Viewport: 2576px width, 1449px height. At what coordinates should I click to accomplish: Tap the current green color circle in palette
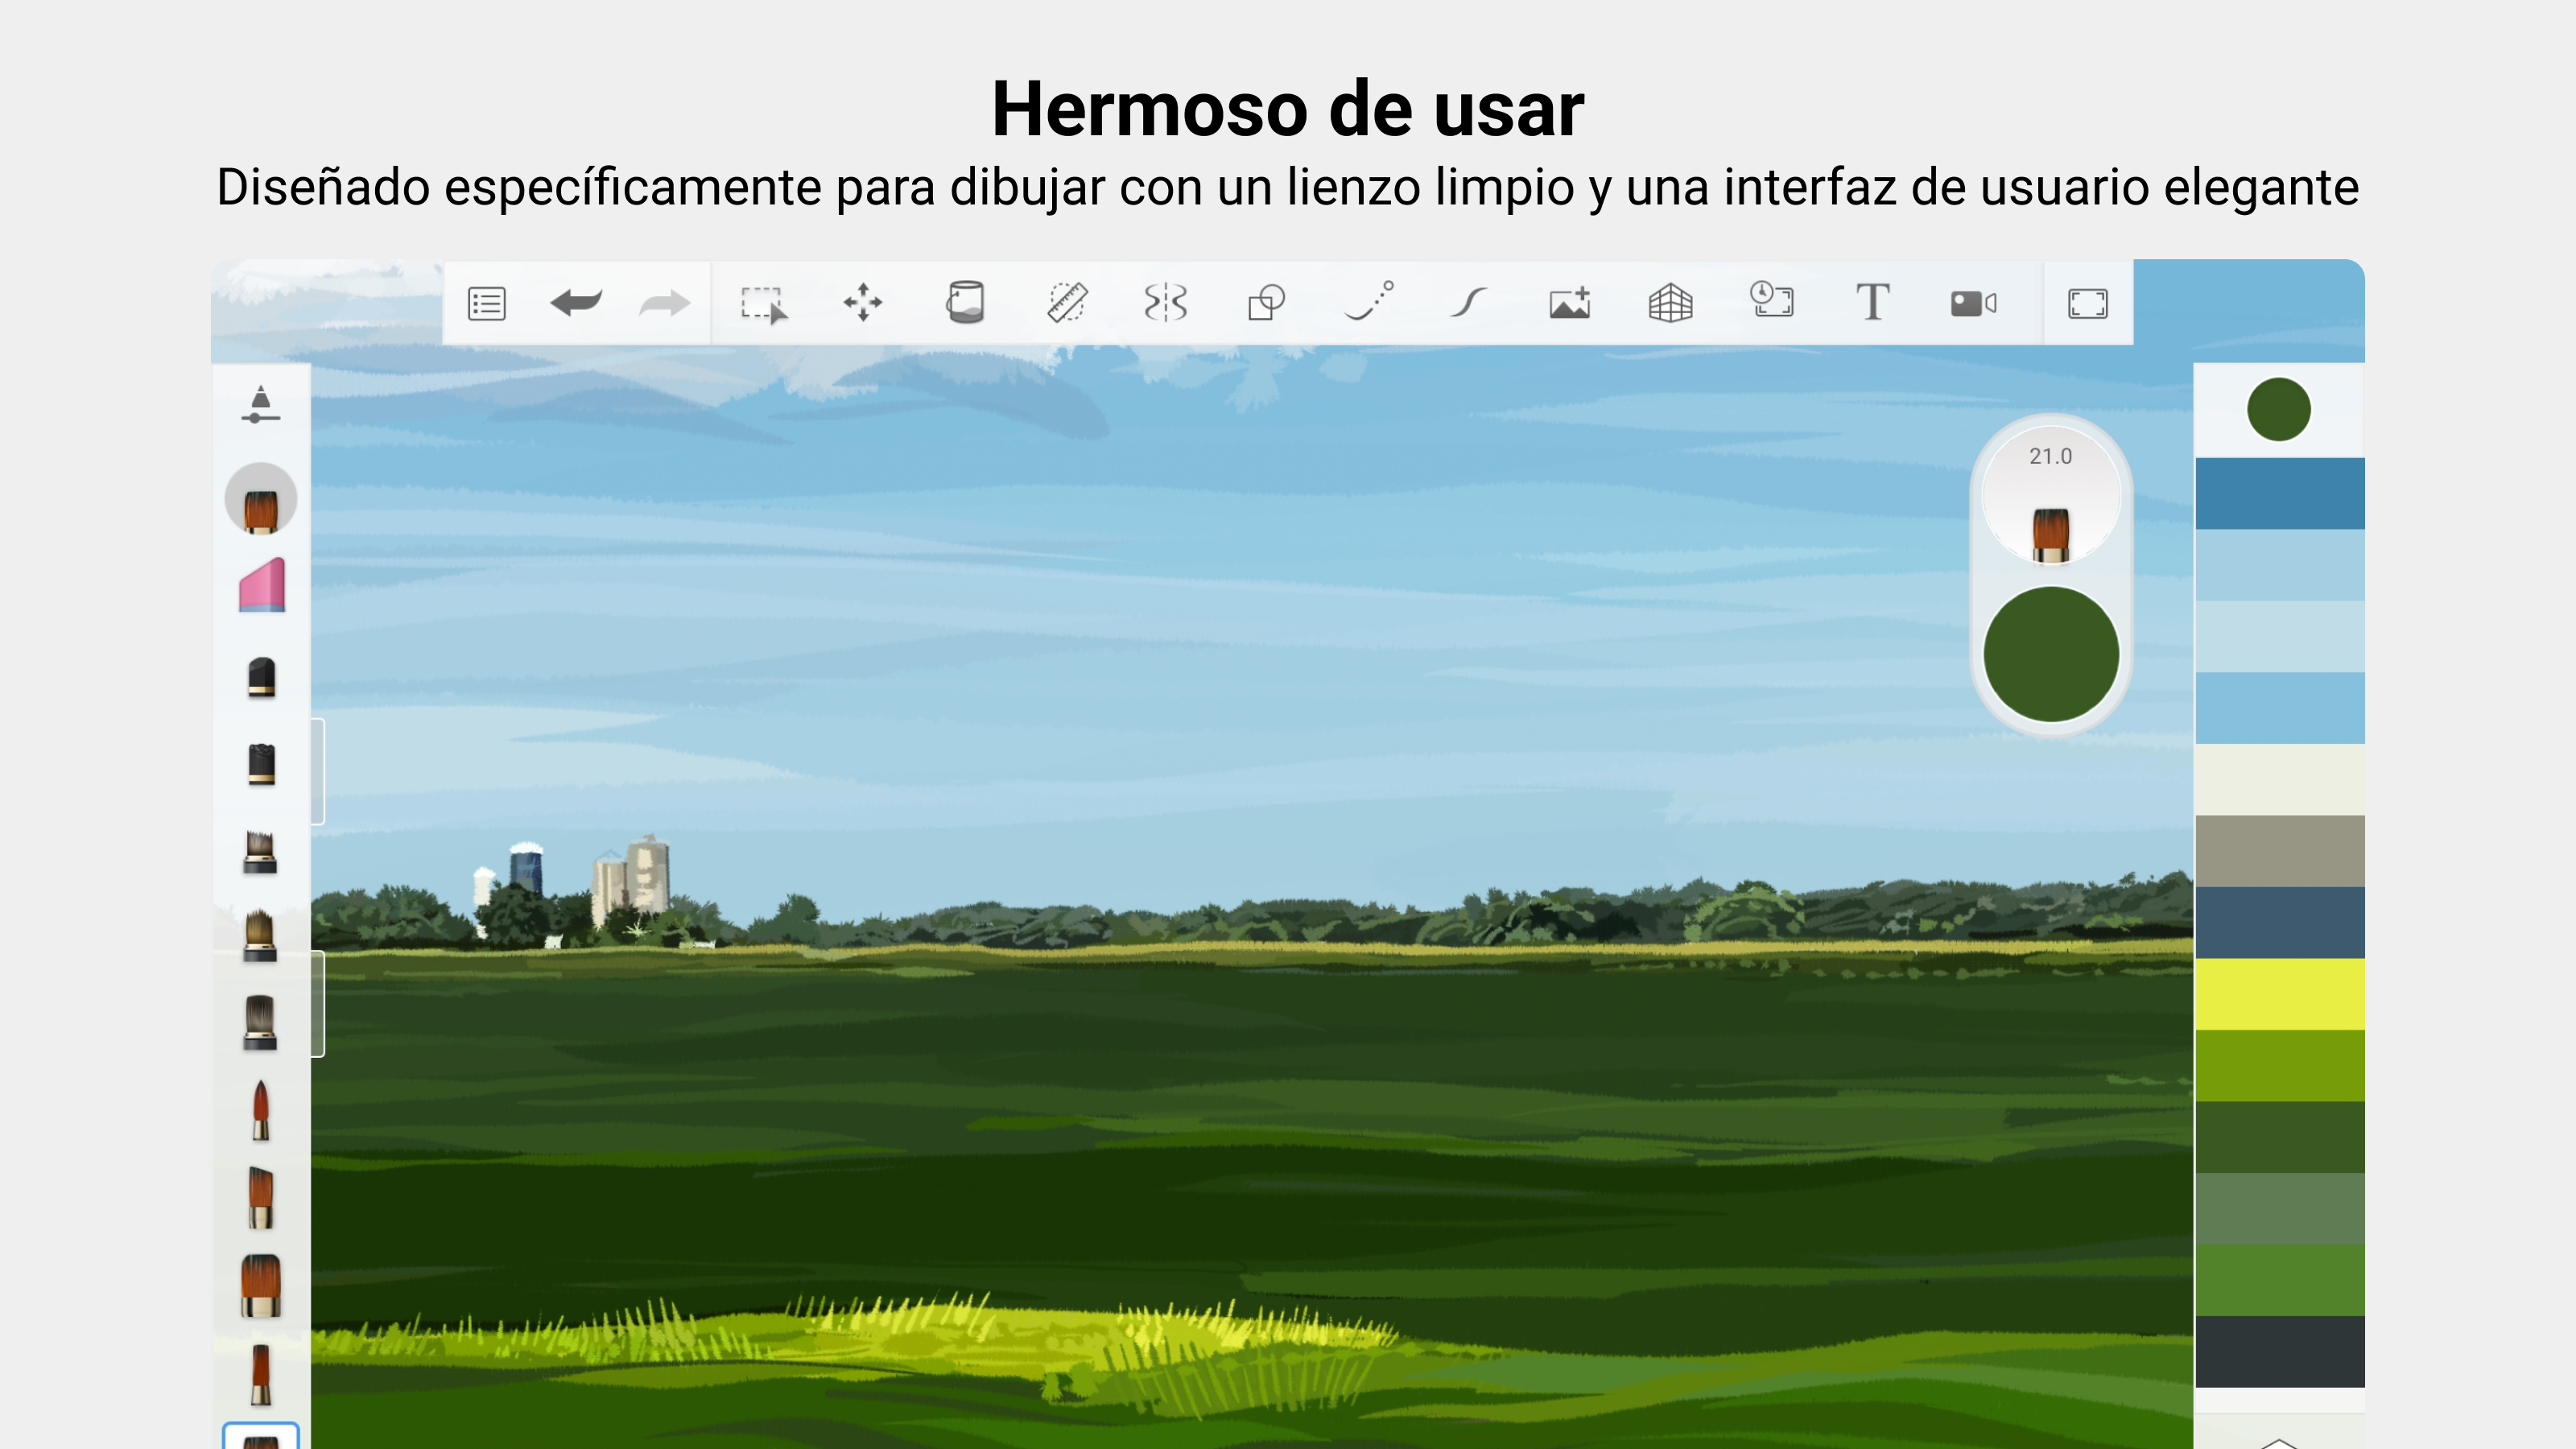click(2279, 409)
